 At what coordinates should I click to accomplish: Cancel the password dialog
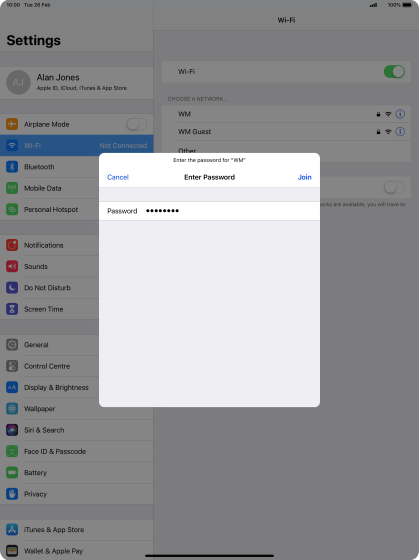pyautogui.click(x=118, y=177)
